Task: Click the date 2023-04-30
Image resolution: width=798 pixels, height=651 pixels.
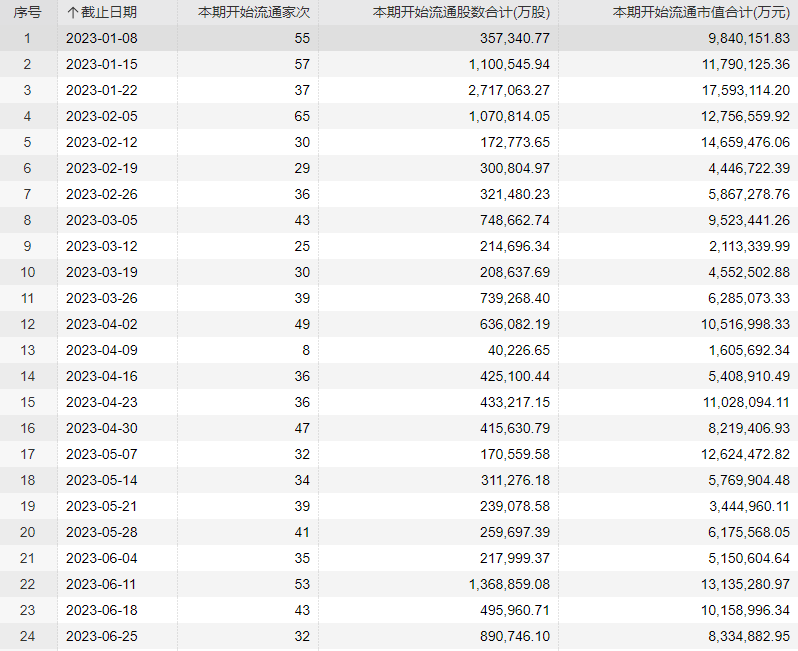Action: coord(102,428)
